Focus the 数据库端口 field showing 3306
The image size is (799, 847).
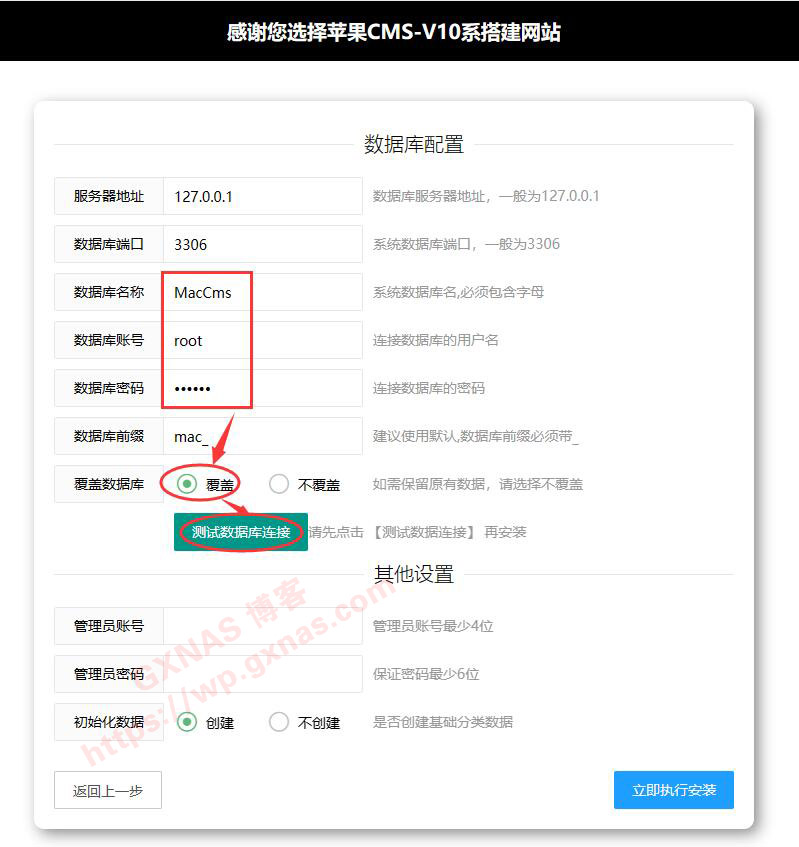[x=262, y=244]
